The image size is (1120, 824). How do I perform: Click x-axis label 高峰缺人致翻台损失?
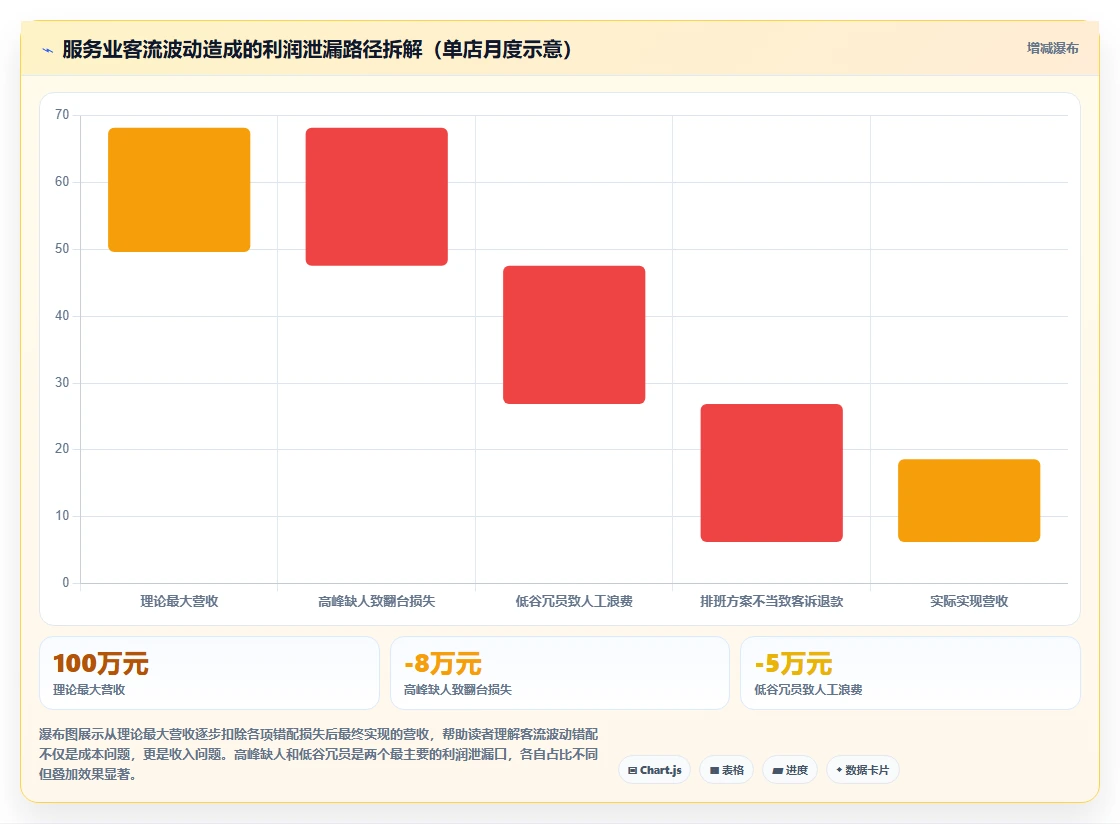pos(376,601)
